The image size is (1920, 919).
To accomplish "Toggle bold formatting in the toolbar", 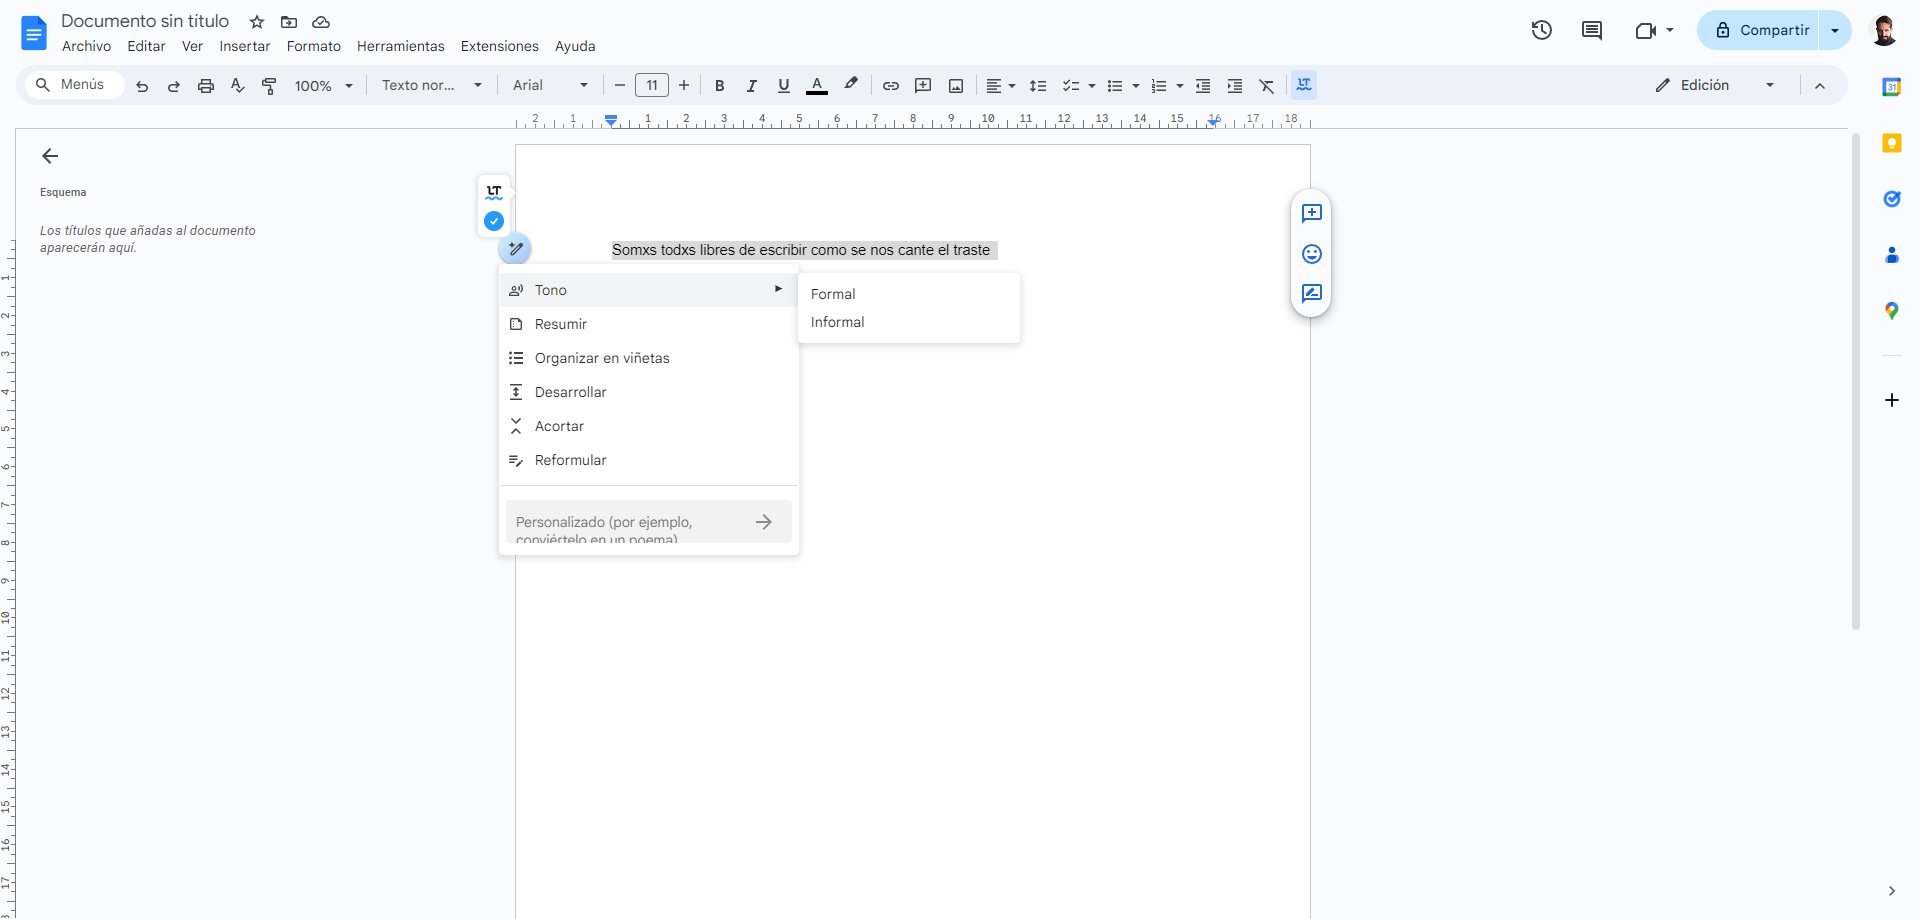I will 719,86.
